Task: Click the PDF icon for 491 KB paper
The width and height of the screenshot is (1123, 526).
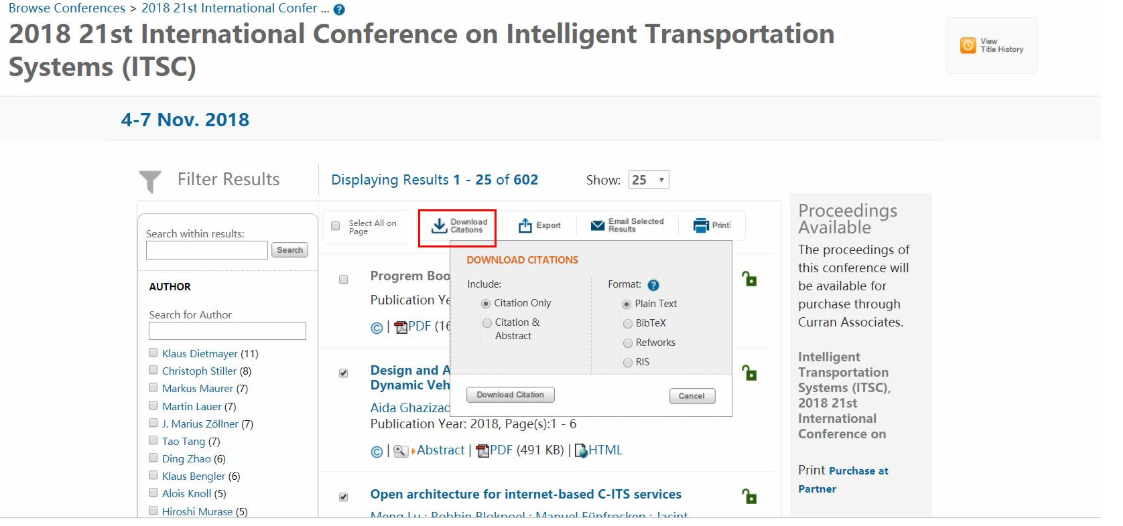Action: click(483, 451)
